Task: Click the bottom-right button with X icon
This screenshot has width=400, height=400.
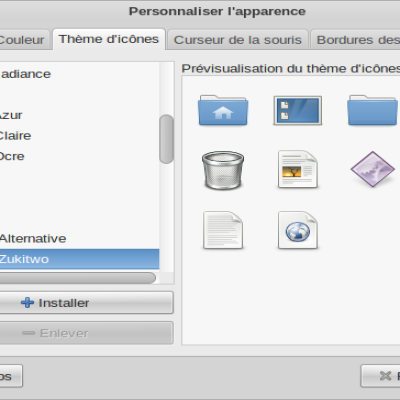Action: pyautogui.click(x=380, y=376)
